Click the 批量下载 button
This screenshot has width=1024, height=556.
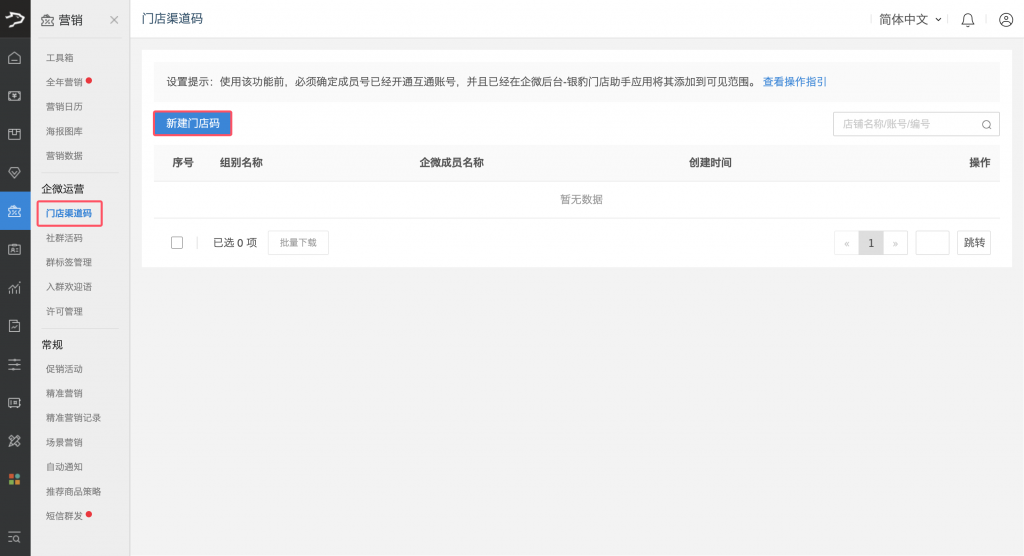pos(298,242)
